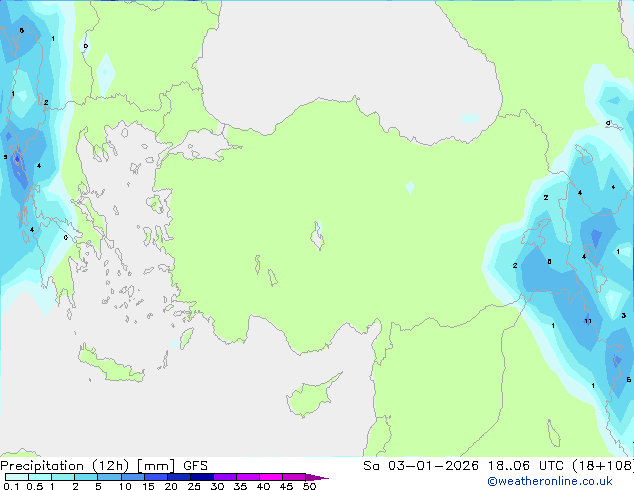Screen dimensions: 634x490
Task: Select the 5–10 mm legend swatch
Action: [109, 477]
